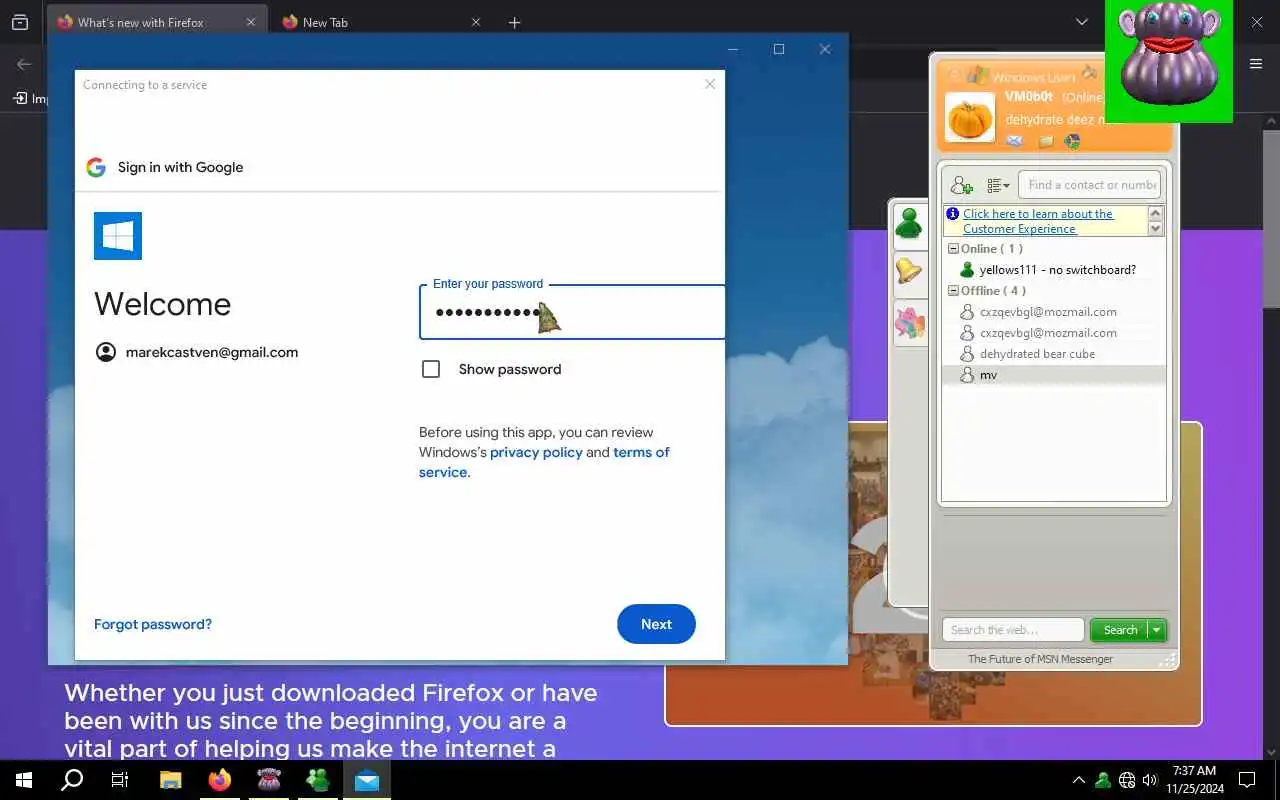Image resolution: width=1280 pixels, height=800 pixels.
Task: Open the Firefox hamburger application menu
Action: pos(1256,64)
